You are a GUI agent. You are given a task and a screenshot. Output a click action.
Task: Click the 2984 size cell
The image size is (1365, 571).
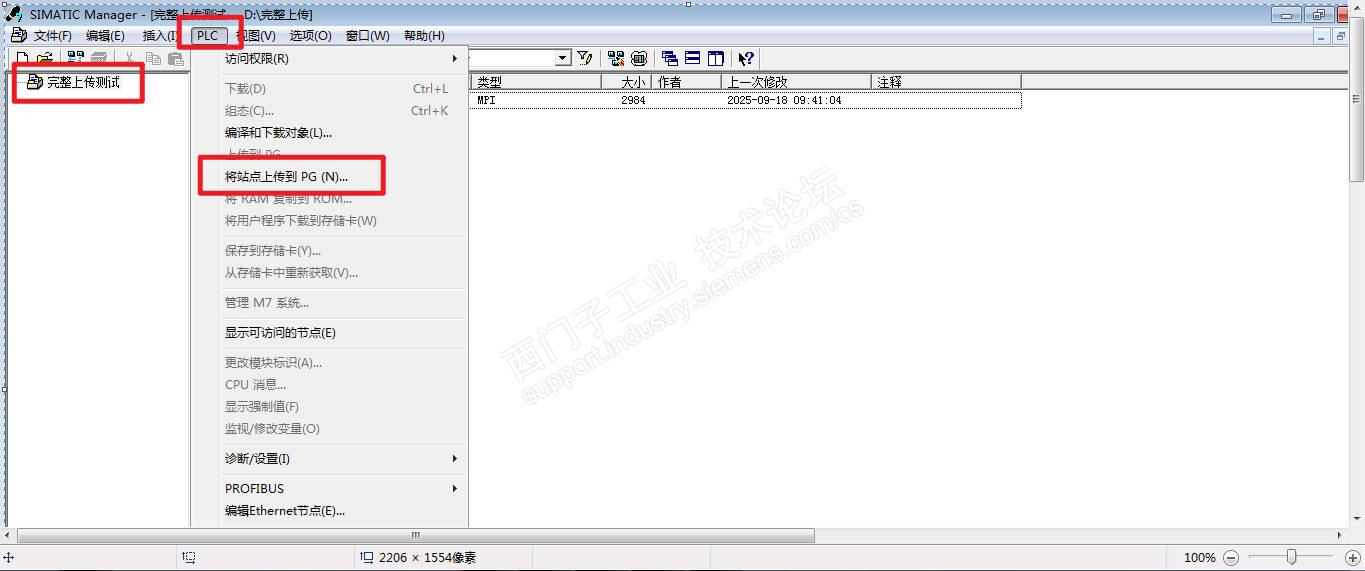[x=633, y=100]
